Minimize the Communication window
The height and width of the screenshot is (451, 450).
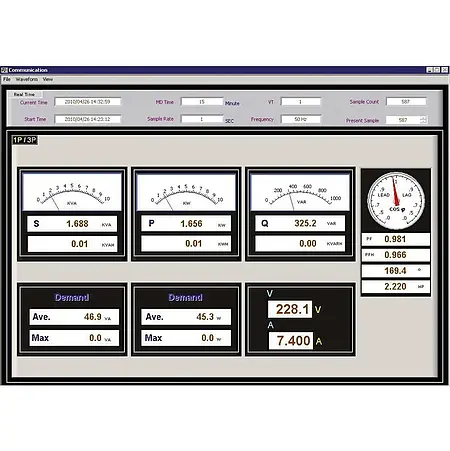click(430, 70)
